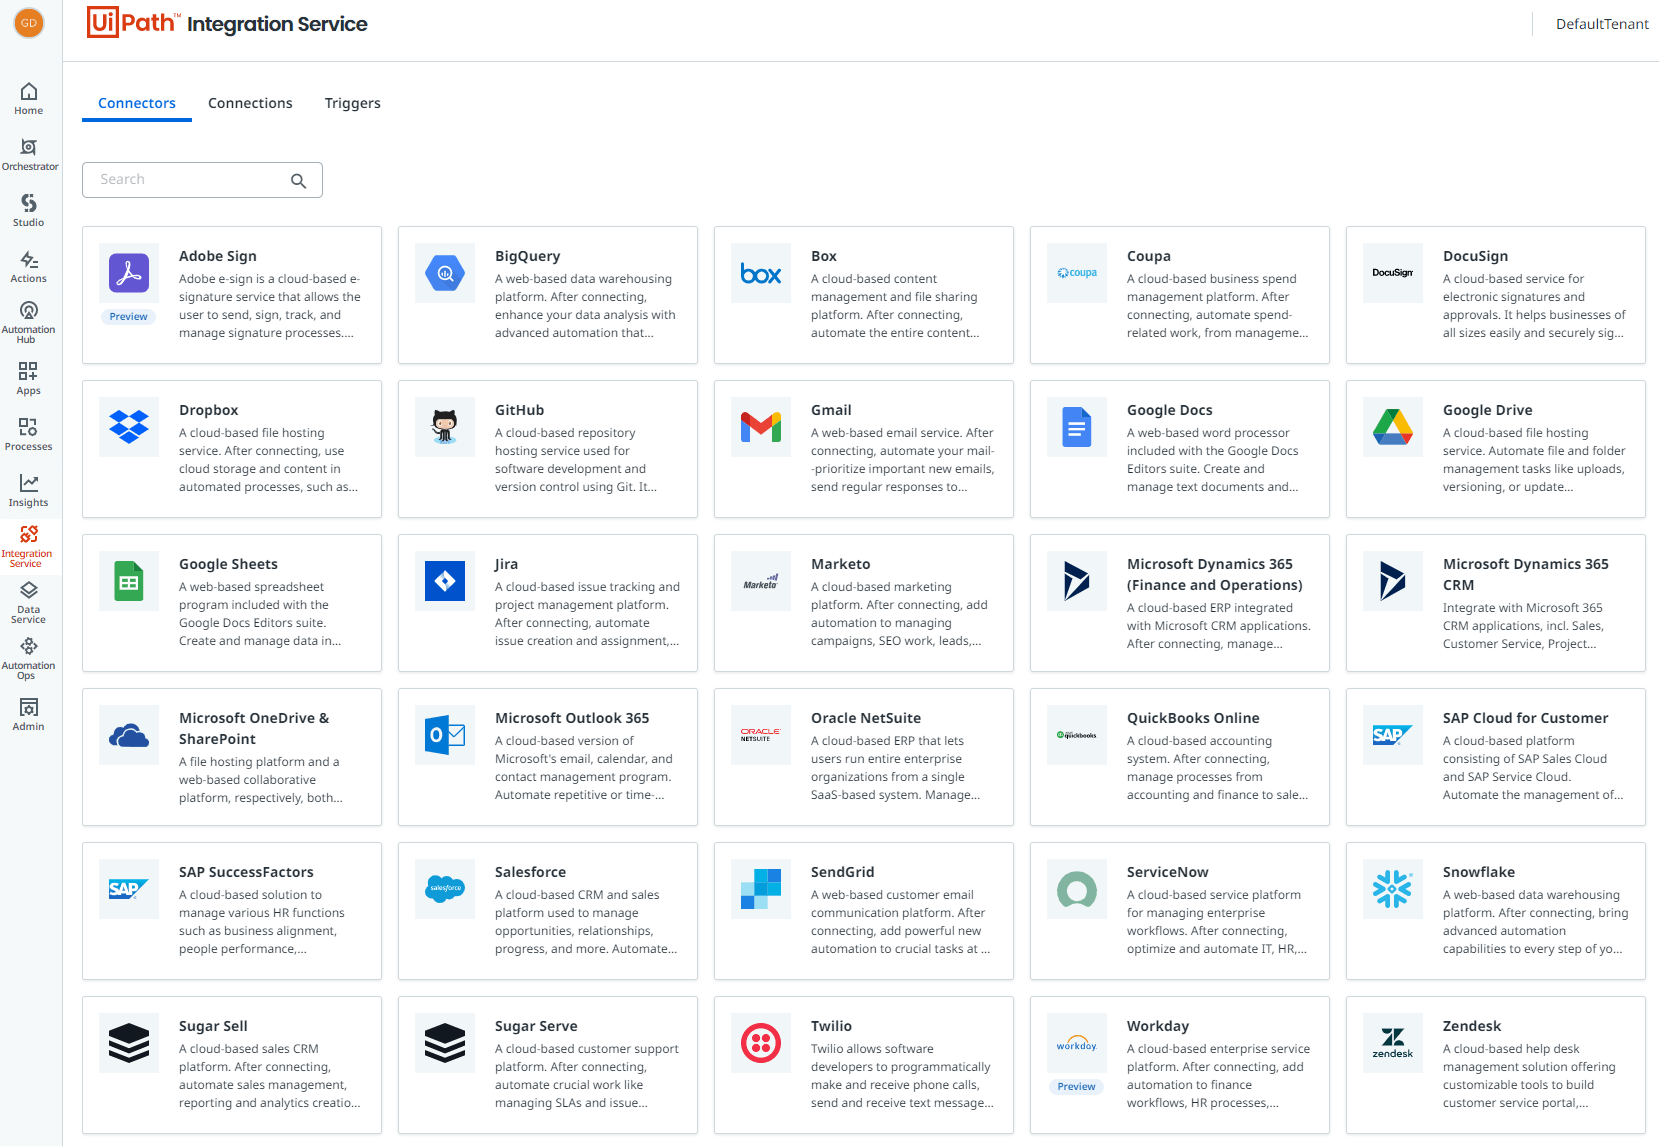Click the DocuSign logo thumbnail

[1393, 273]
